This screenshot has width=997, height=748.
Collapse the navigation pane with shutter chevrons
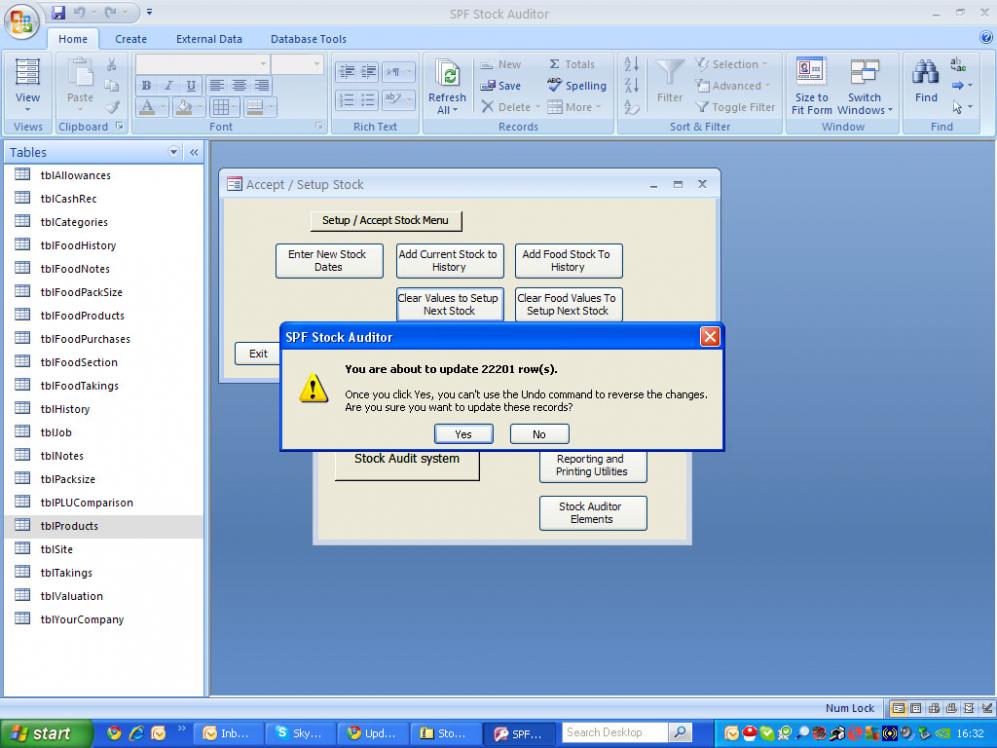coord(193,152)
